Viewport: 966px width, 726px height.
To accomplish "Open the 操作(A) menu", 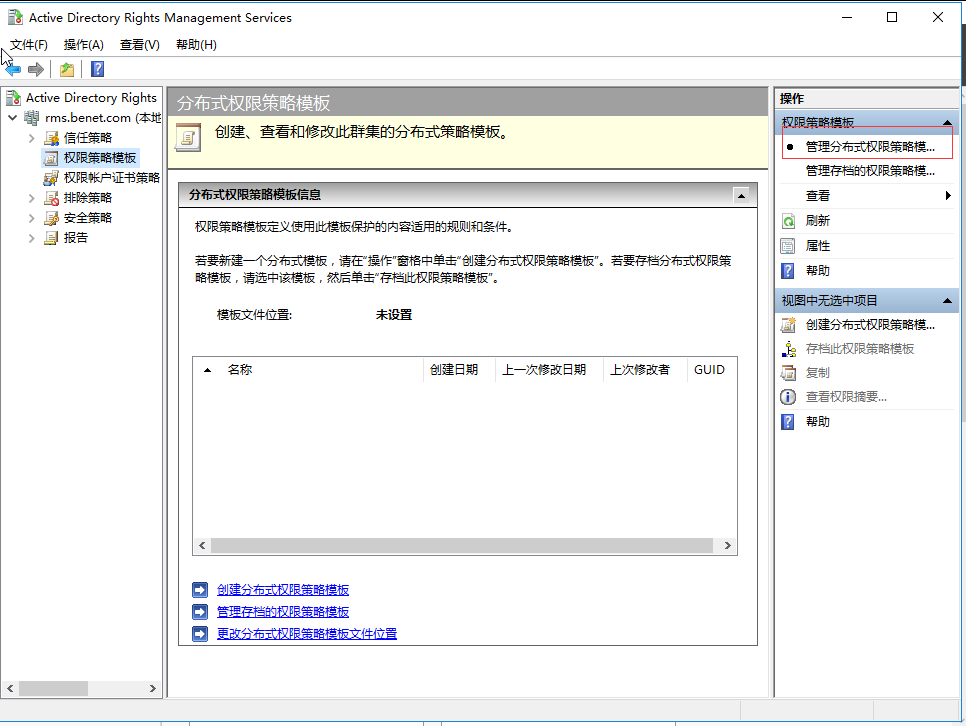I will pyautogui.click(x=84, y=45).
